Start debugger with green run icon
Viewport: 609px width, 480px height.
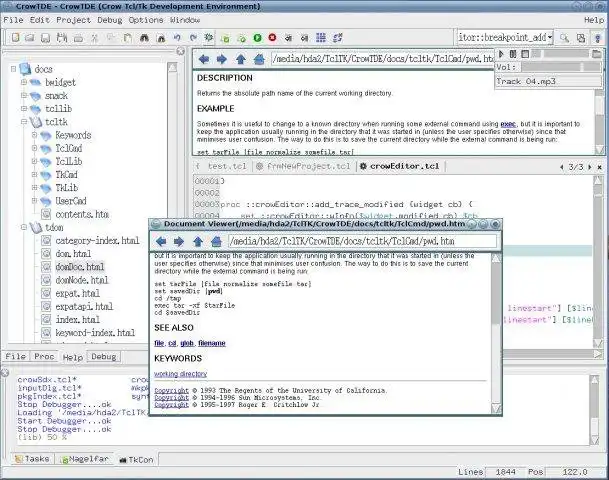(x=257, y=37)
